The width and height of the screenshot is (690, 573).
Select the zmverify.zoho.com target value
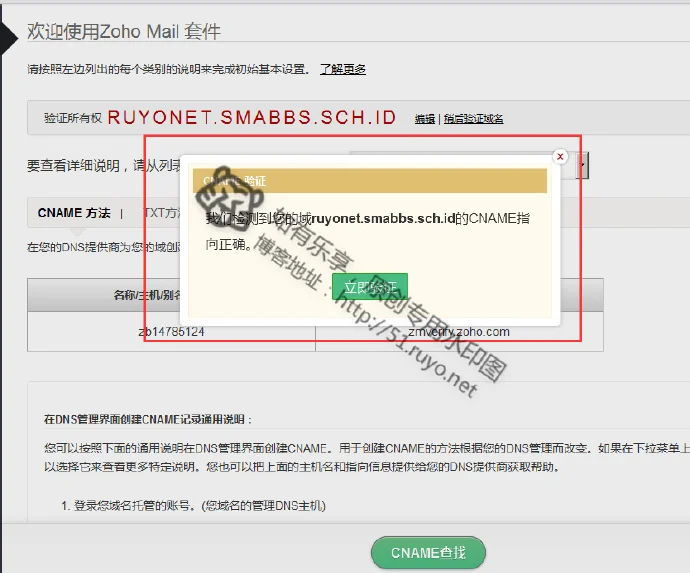click(459, 332)
